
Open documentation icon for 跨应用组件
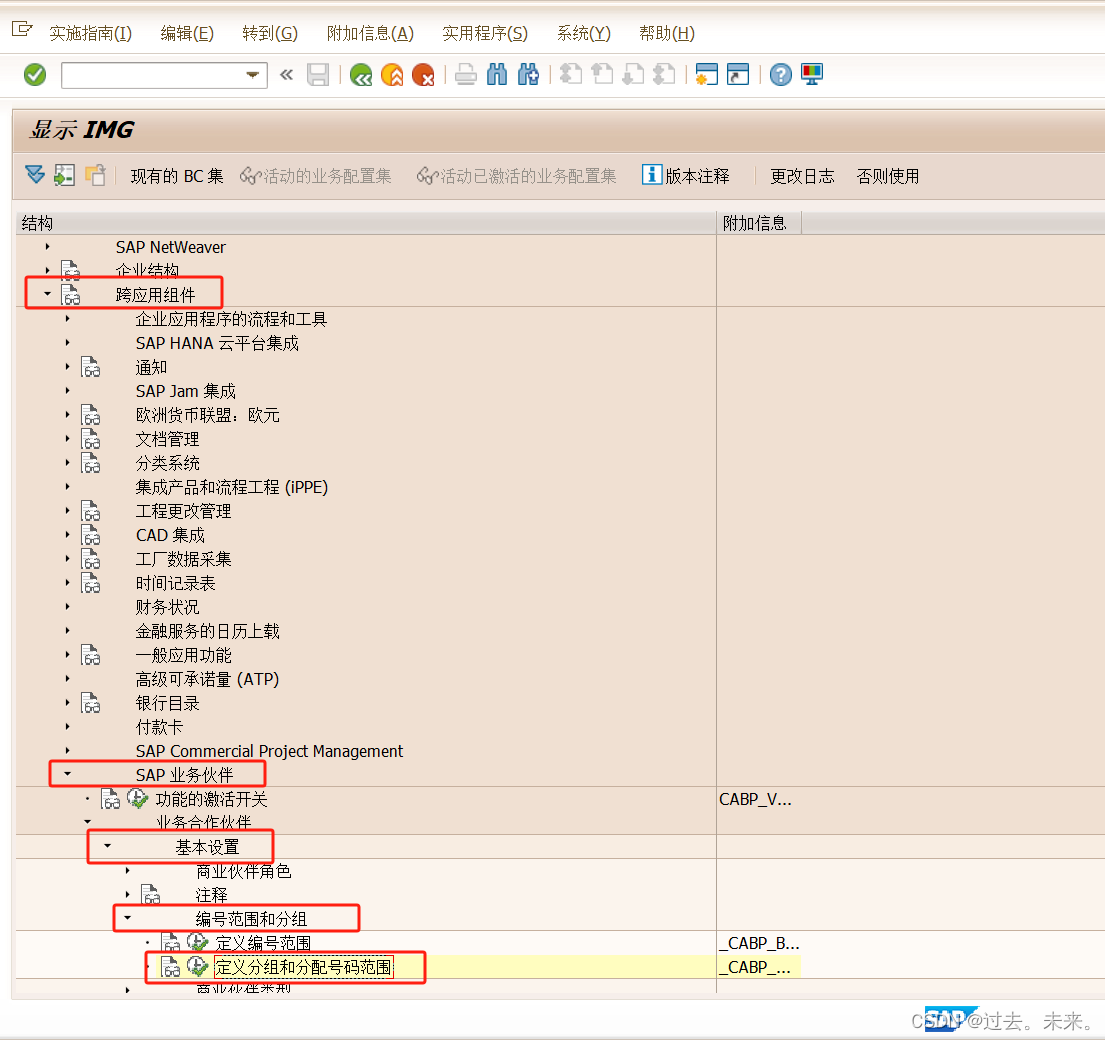pos(70,295)
